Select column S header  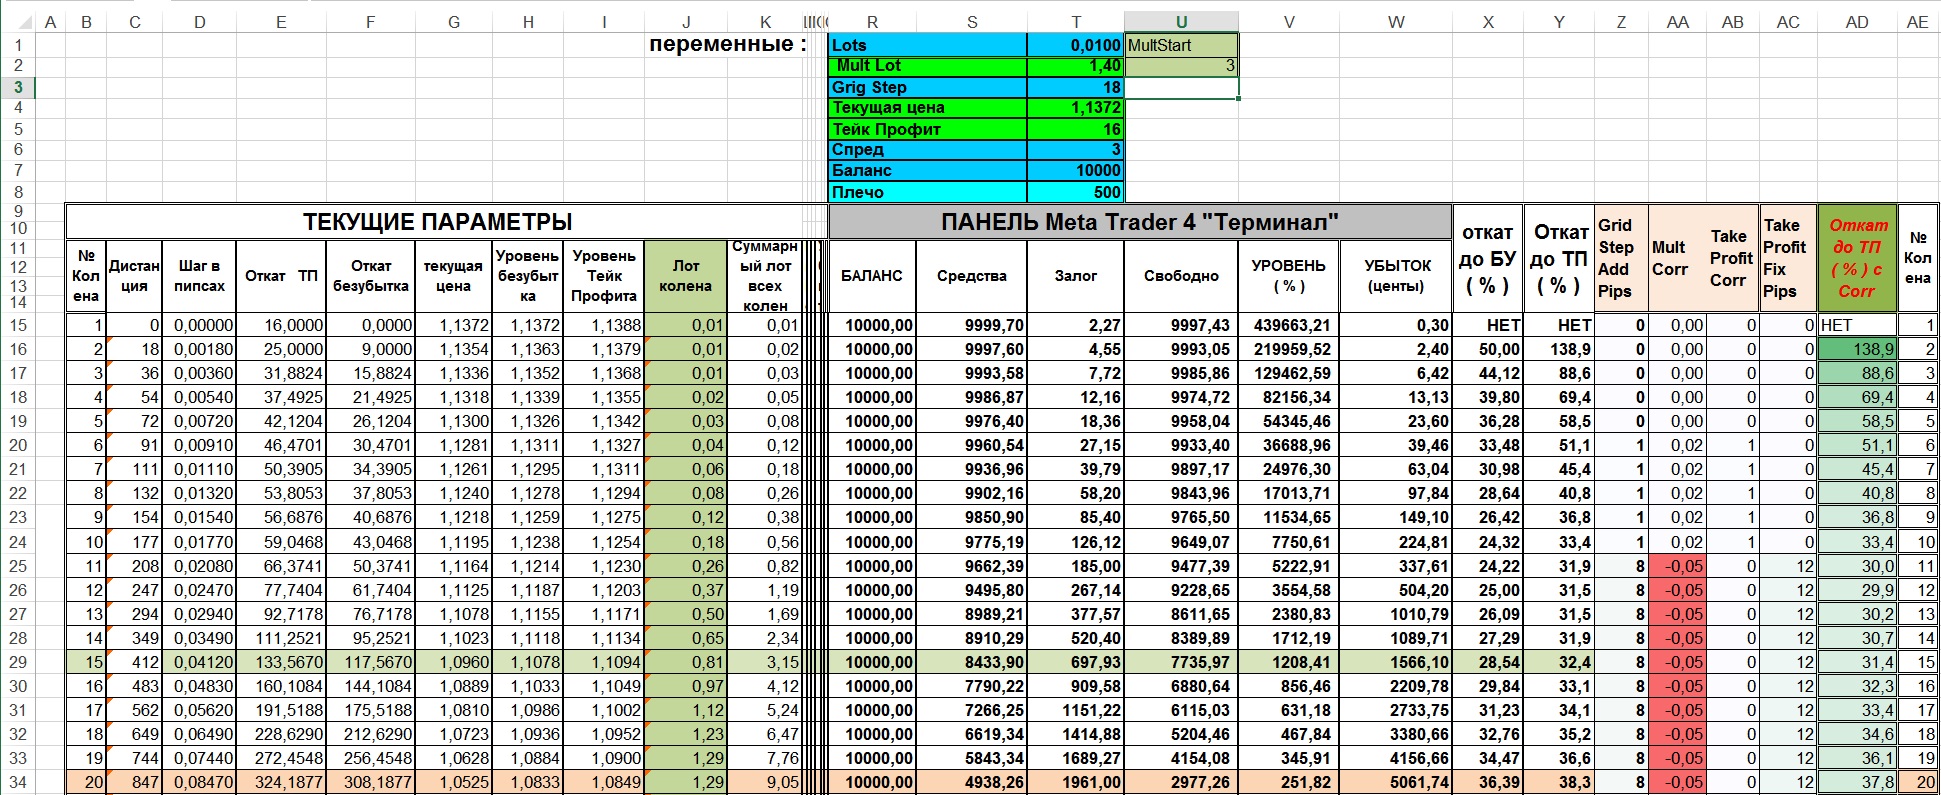click(x=971, y=22)
